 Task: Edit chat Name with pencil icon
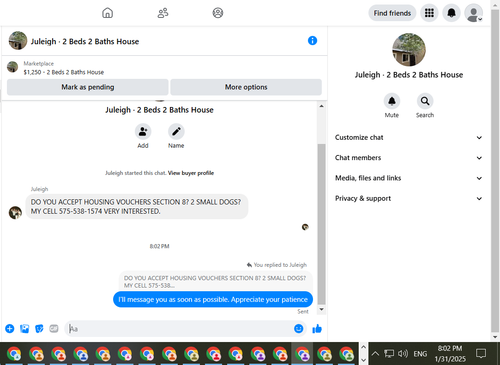click(176, 131)
